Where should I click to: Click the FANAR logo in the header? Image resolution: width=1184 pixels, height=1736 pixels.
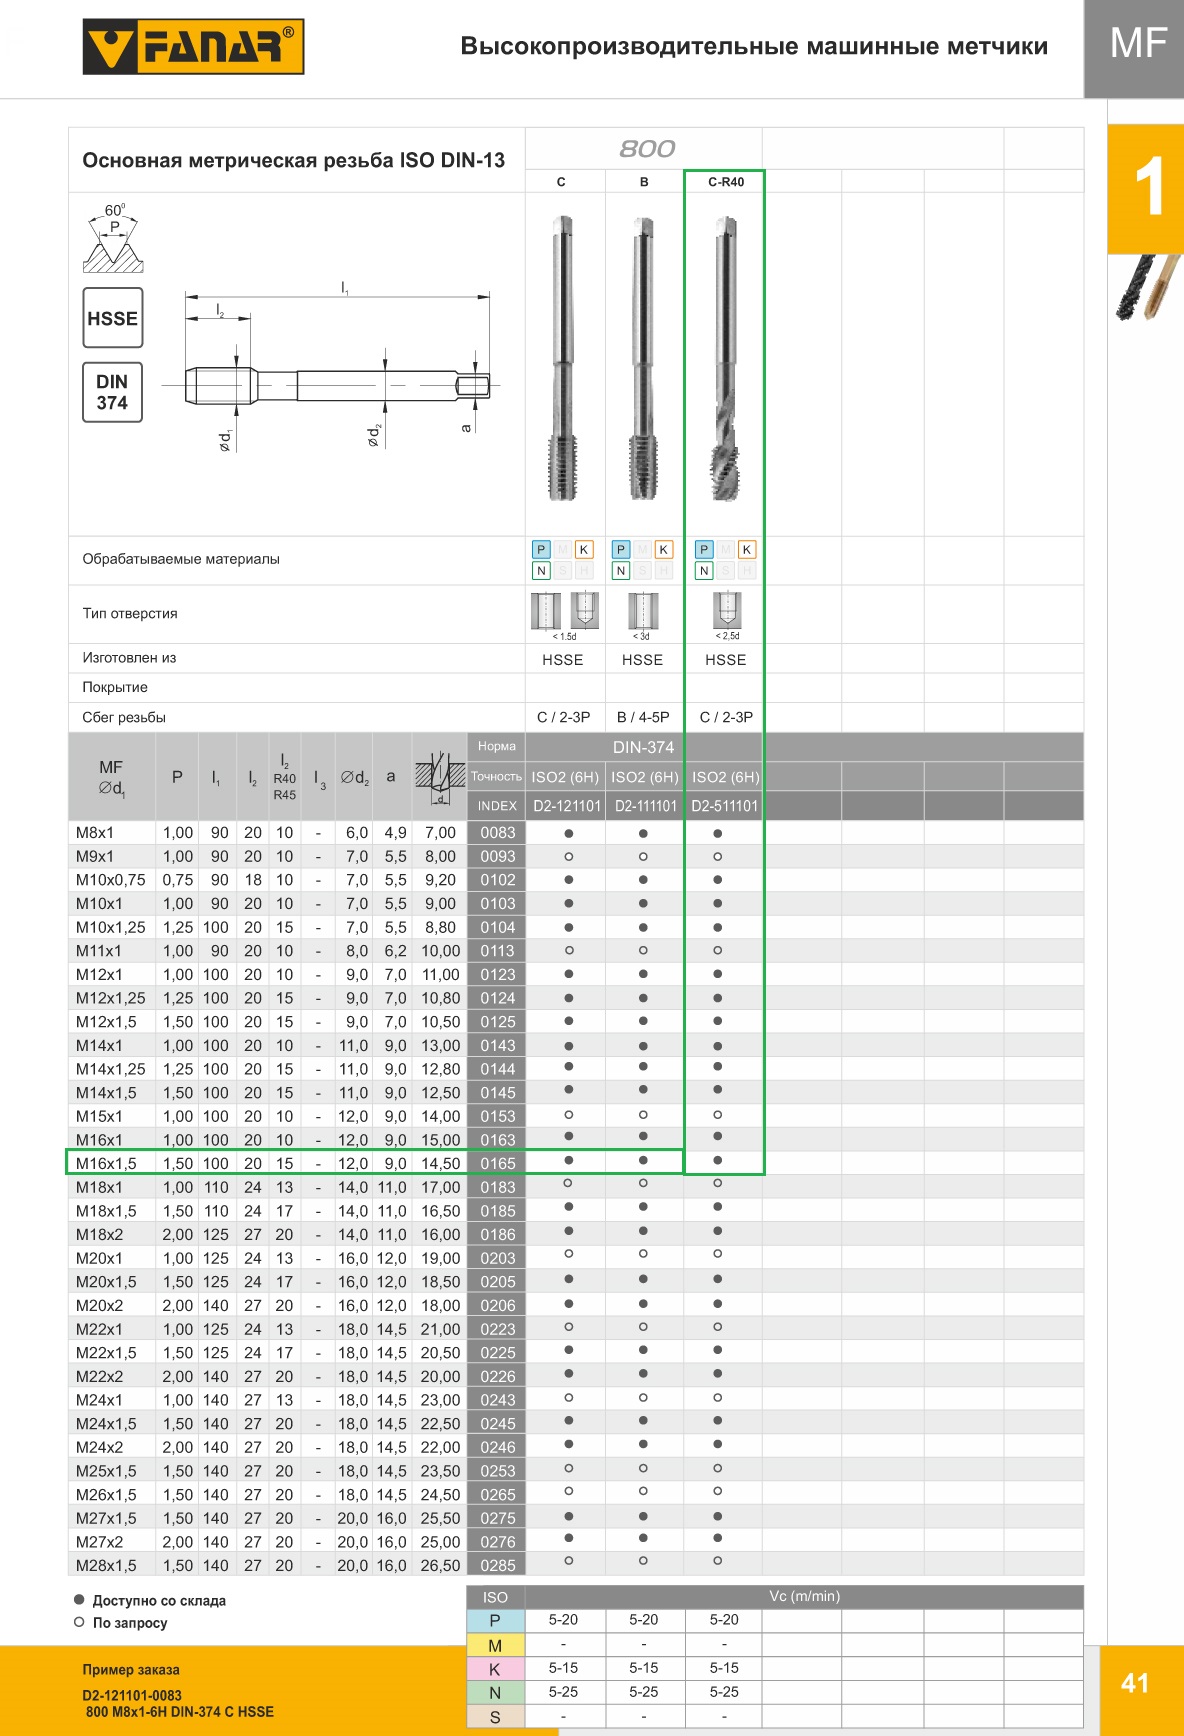[193, 47]
